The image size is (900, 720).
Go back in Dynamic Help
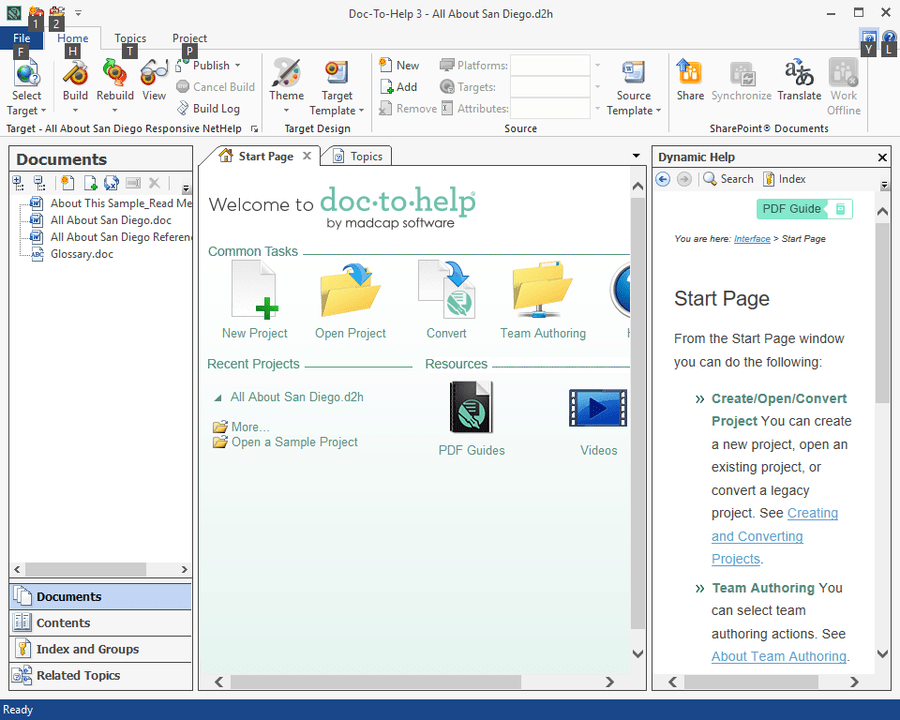[663, 179]
